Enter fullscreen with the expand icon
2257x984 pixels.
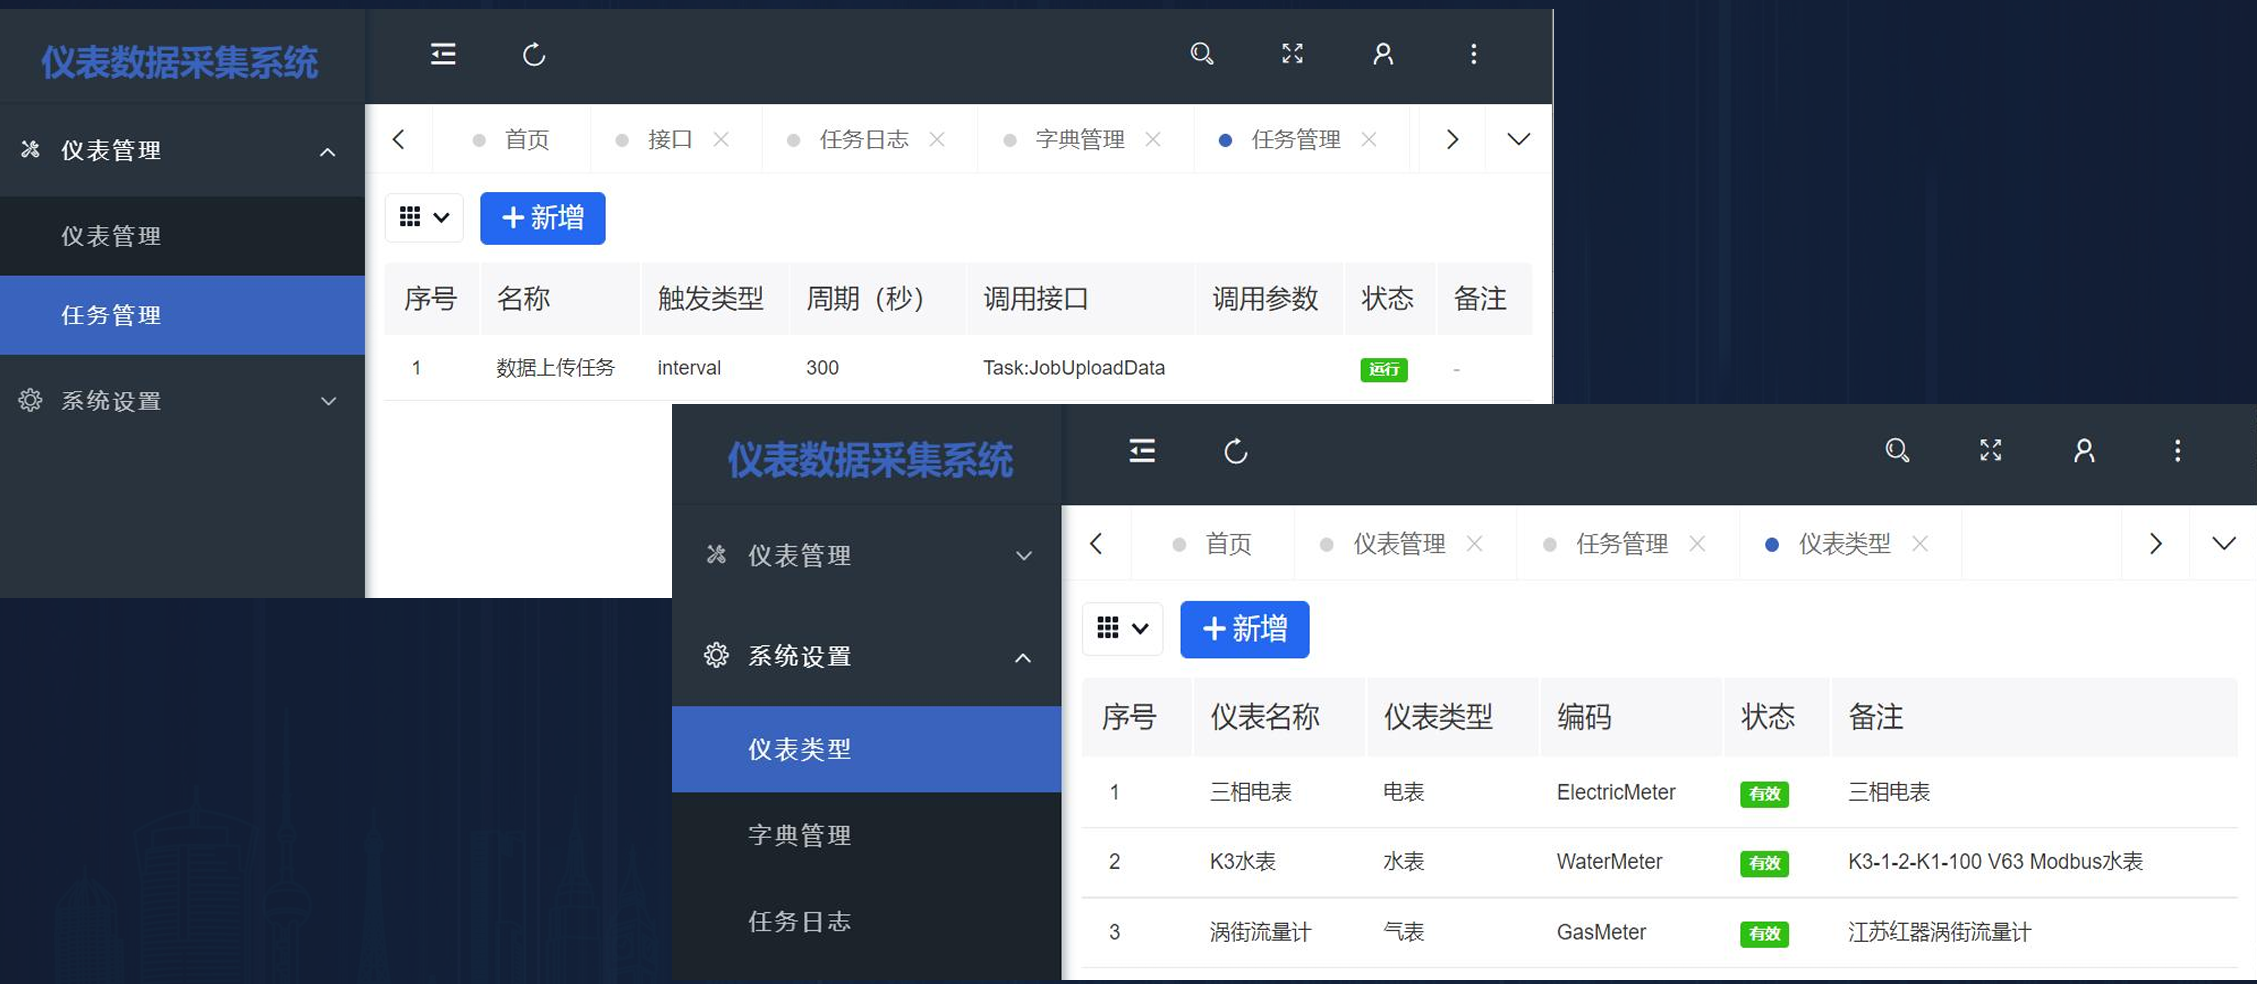1291,54
